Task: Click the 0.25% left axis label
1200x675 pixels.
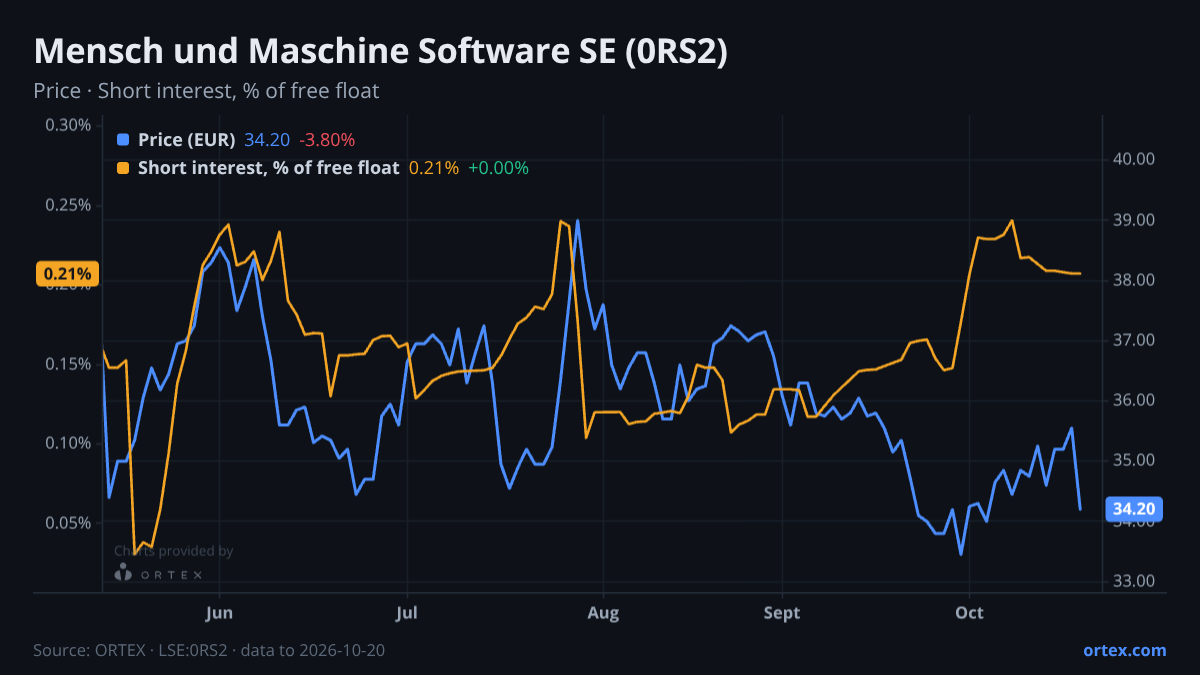Action: 68,205
